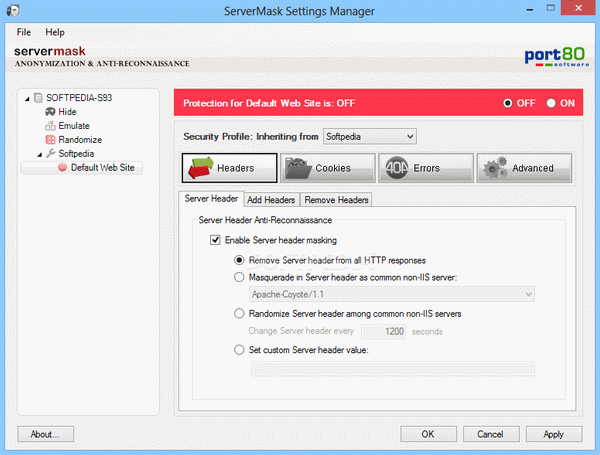Viewport: 600px width, 455px height.
Task: Click the Advanced label in the section button
Action: pyautogui.click(x=533, y=168)
